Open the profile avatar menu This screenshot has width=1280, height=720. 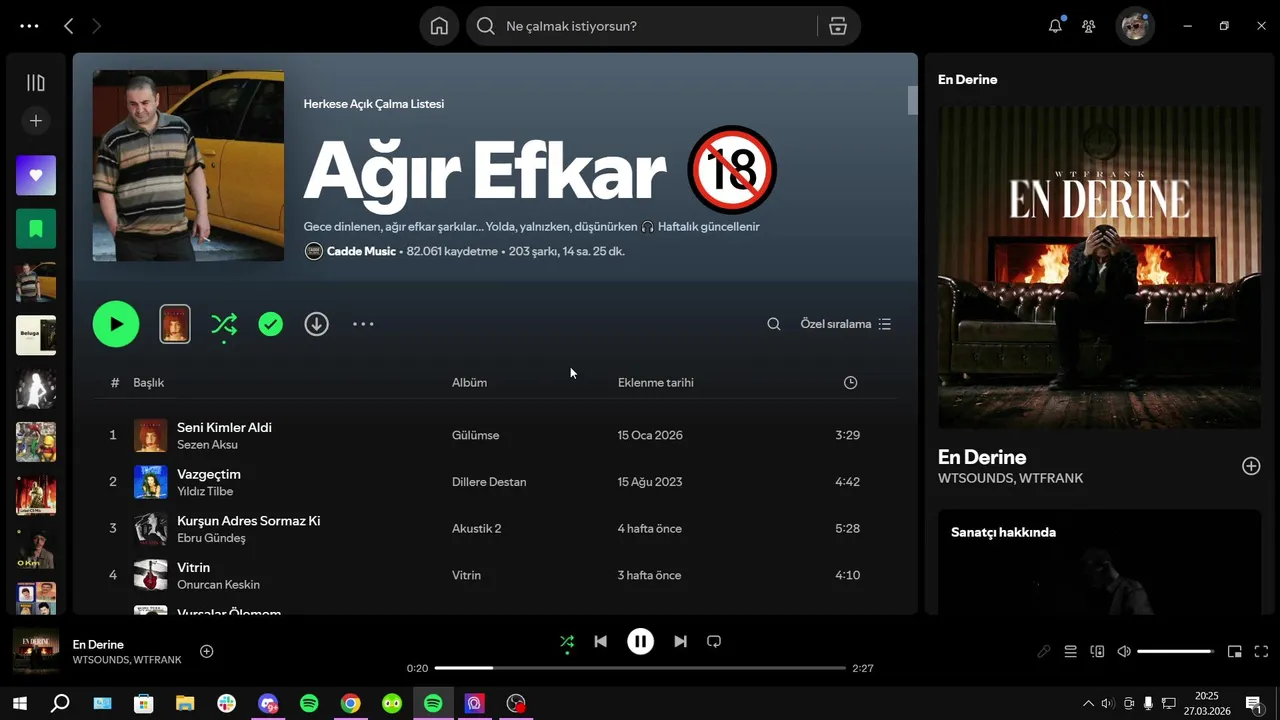point(1135,26)
